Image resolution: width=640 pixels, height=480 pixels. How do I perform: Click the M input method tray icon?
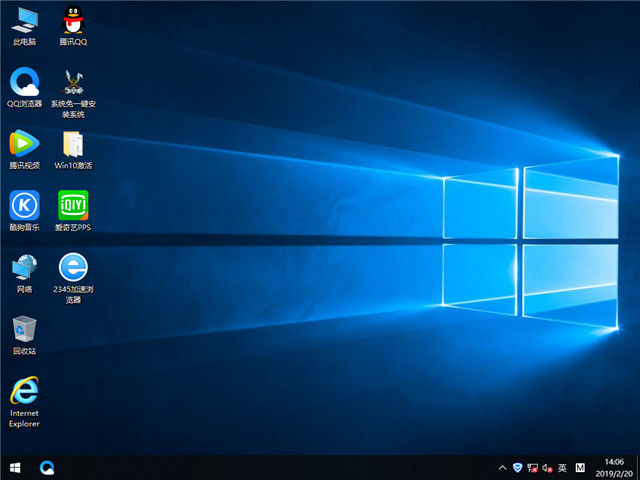click(x=580, y=468)
